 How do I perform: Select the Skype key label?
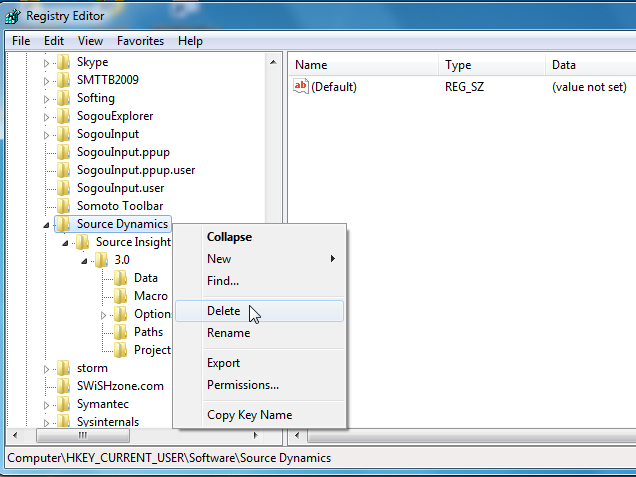pos(92,62)
